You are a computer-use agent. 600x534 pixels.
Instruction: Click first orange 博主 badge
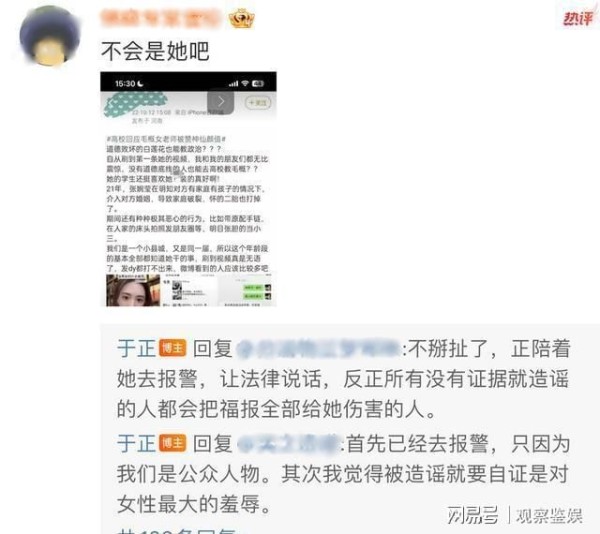pos(173,348)
